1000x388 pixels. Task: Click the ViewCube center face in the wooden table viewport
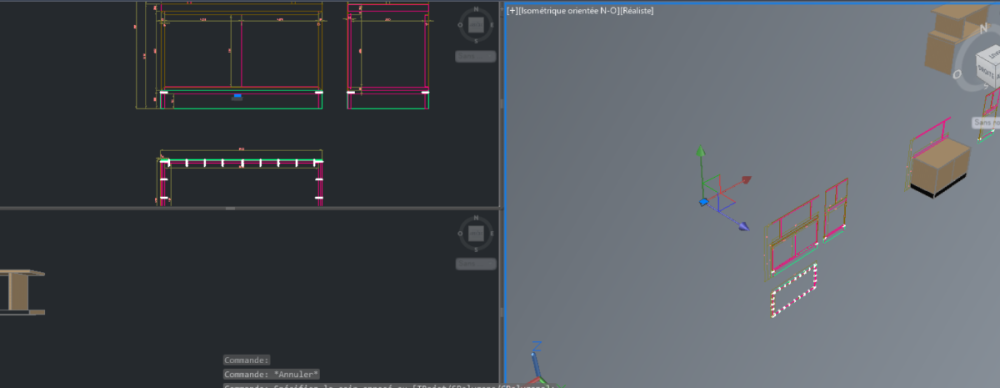click(476, 234)
